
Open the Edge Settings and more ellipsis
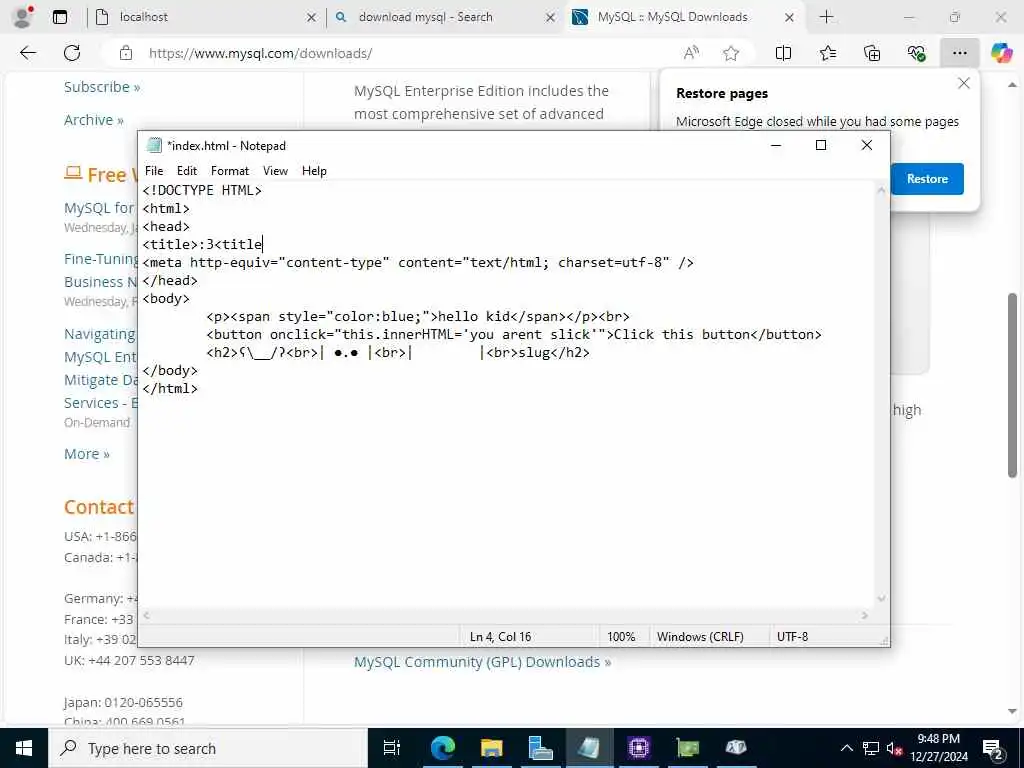pos(959,53)
